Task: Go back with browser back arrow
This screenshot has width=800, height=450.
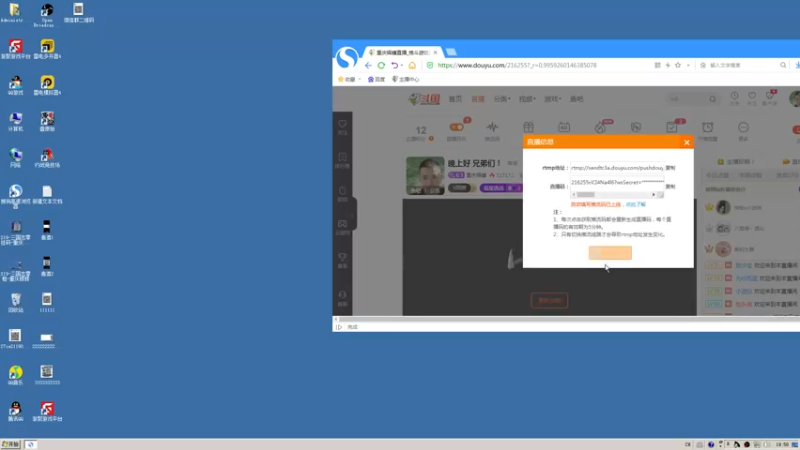Action: click(368, 65)
